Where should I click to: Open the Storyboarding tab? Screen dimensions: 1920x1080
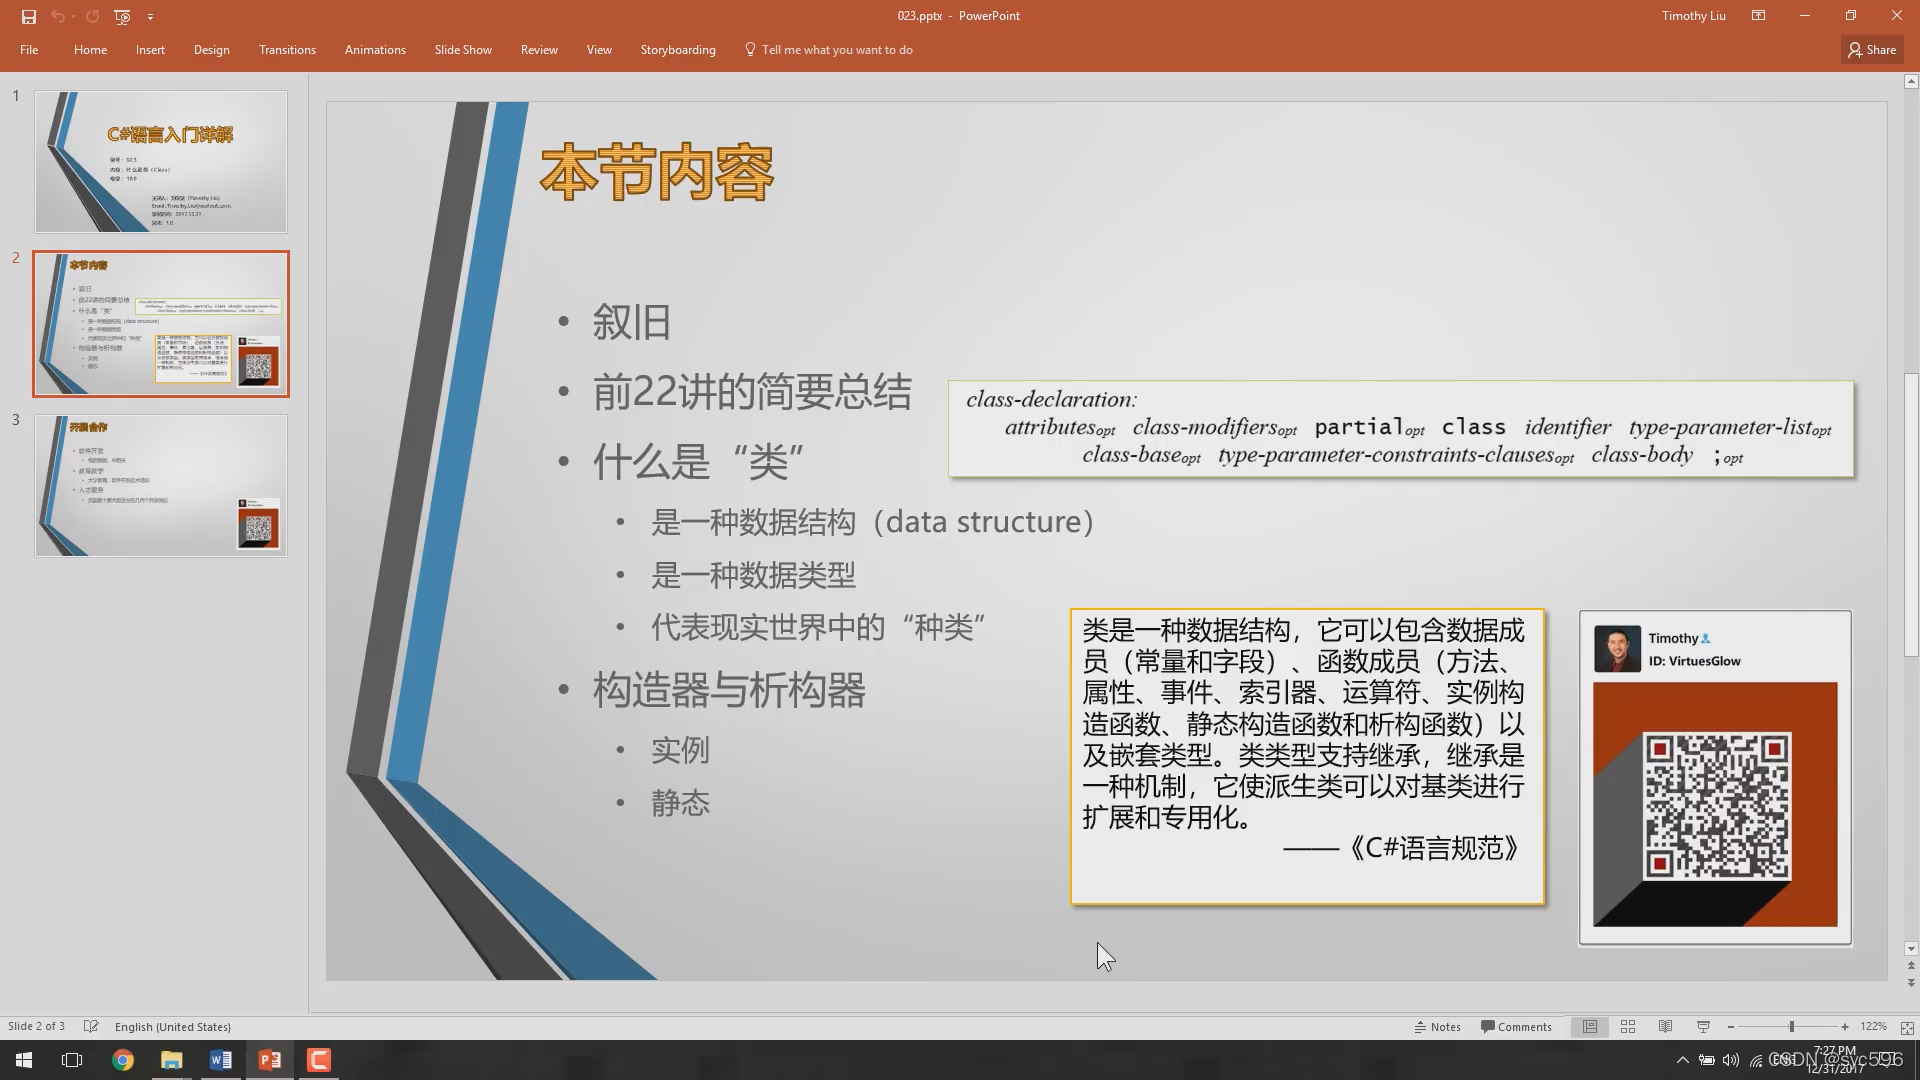point(677,50)
